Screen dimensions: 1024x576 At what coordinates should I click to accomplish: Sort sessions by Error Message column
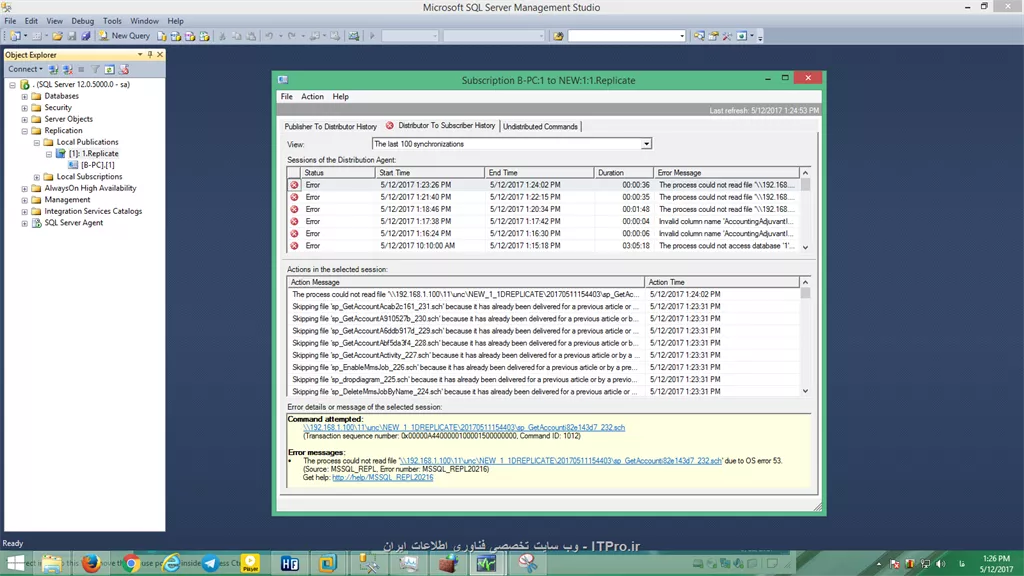coord(726,173)
